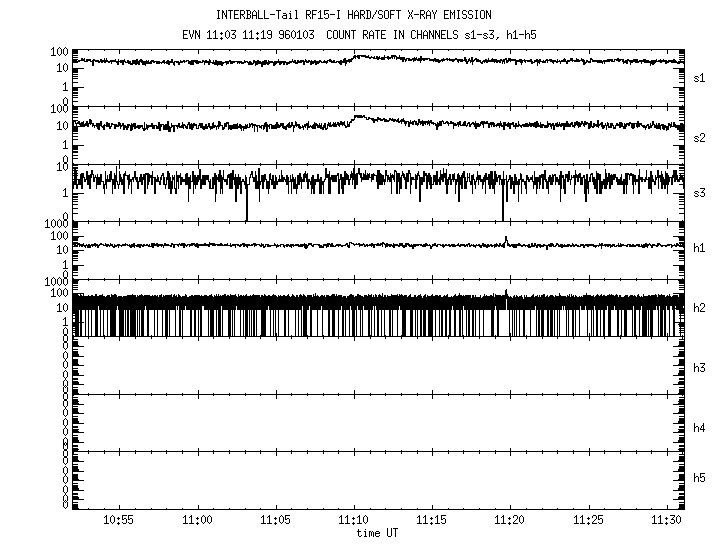Viewport: 720px width, 550px height.
Task: Select the h5 channel label
Action: point(700,478)
